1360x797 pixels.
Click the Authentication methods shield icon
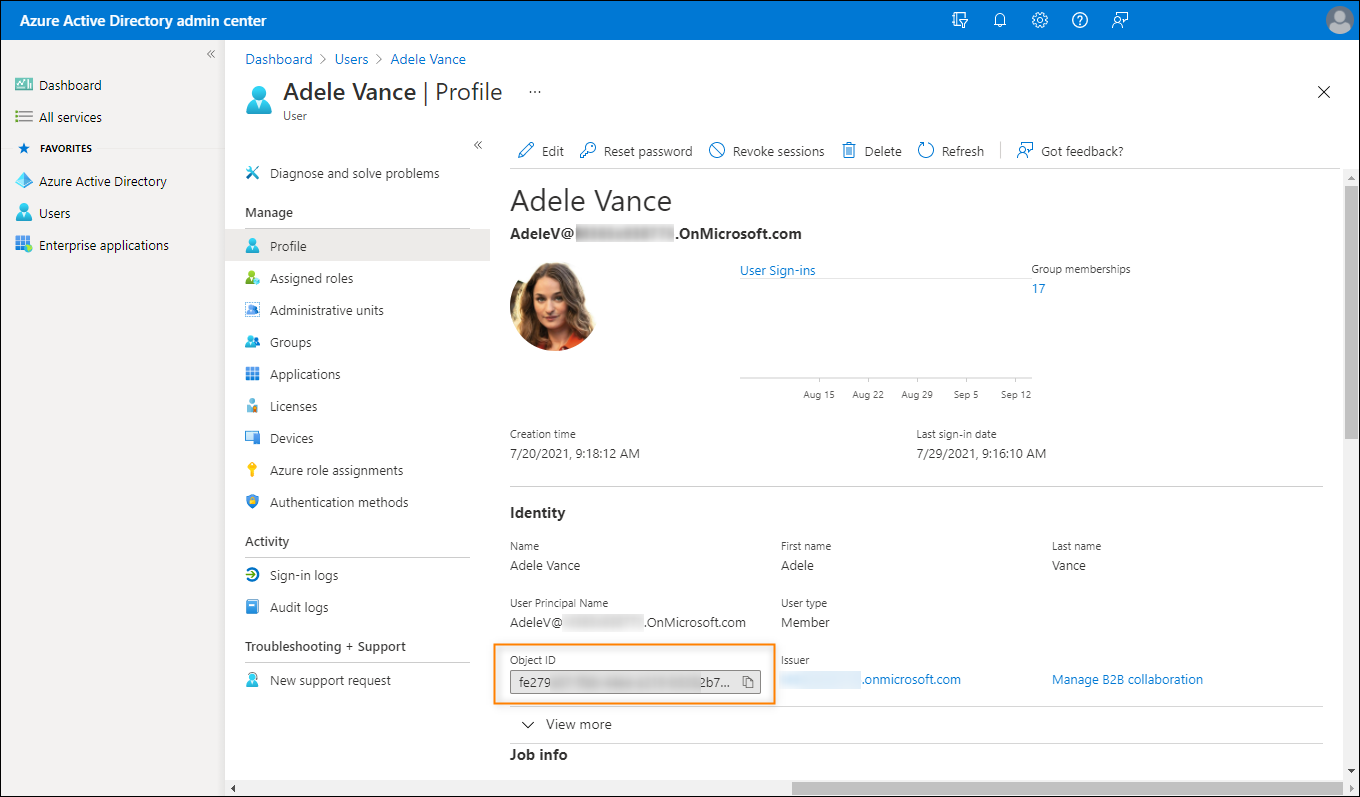(253, 502)
